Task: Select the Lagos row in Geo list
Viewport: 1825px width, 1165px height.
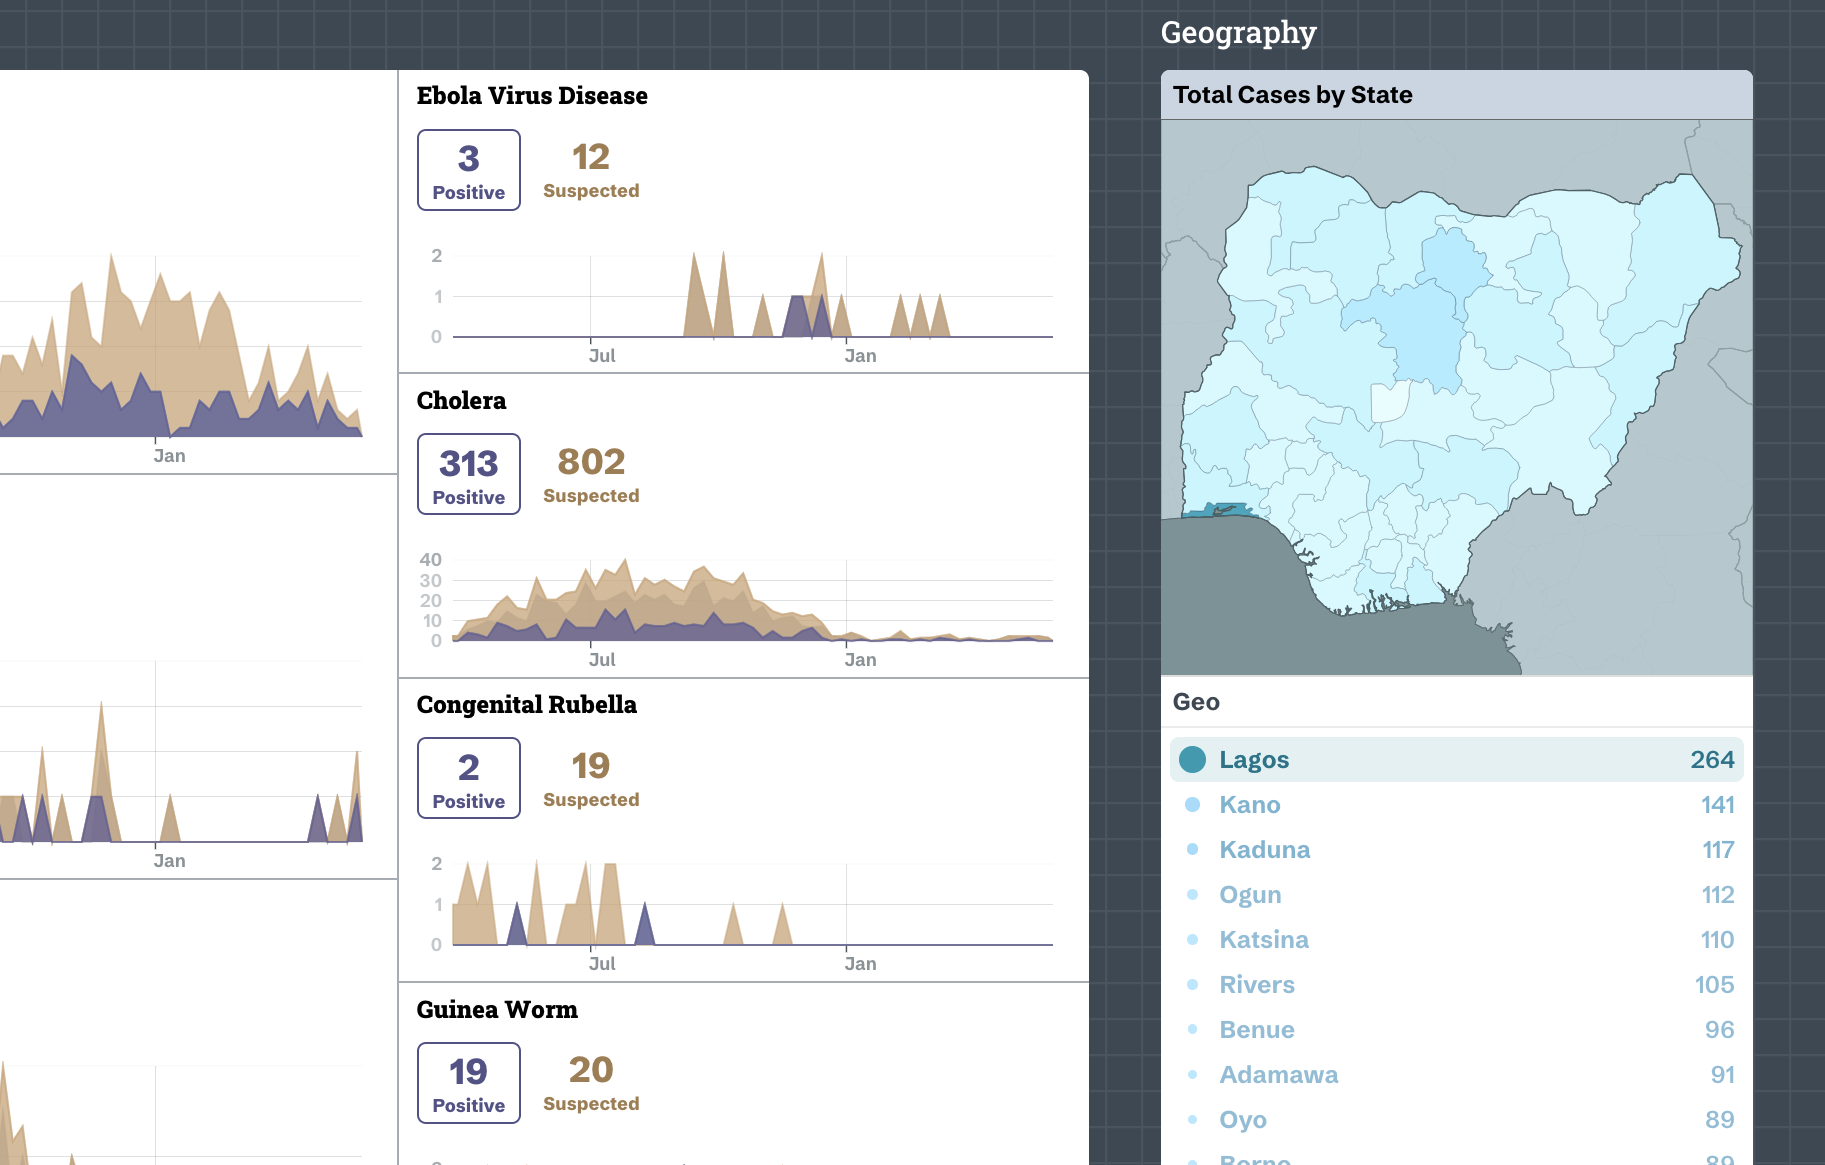Action: (1456, 760)
